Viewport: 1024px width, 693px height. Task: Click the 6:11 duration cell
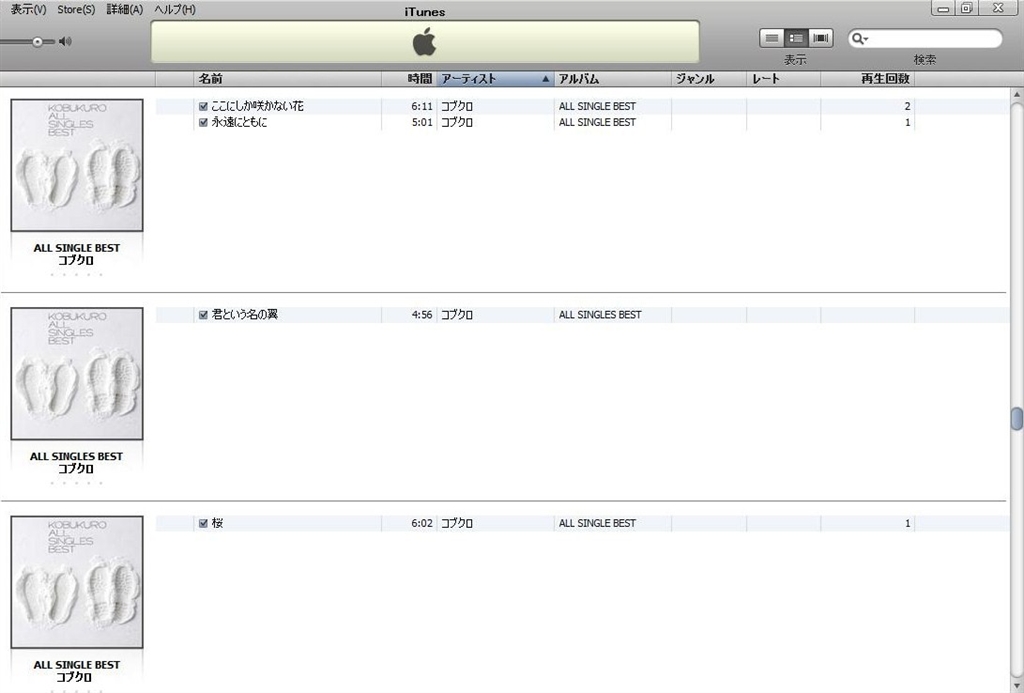422,106
